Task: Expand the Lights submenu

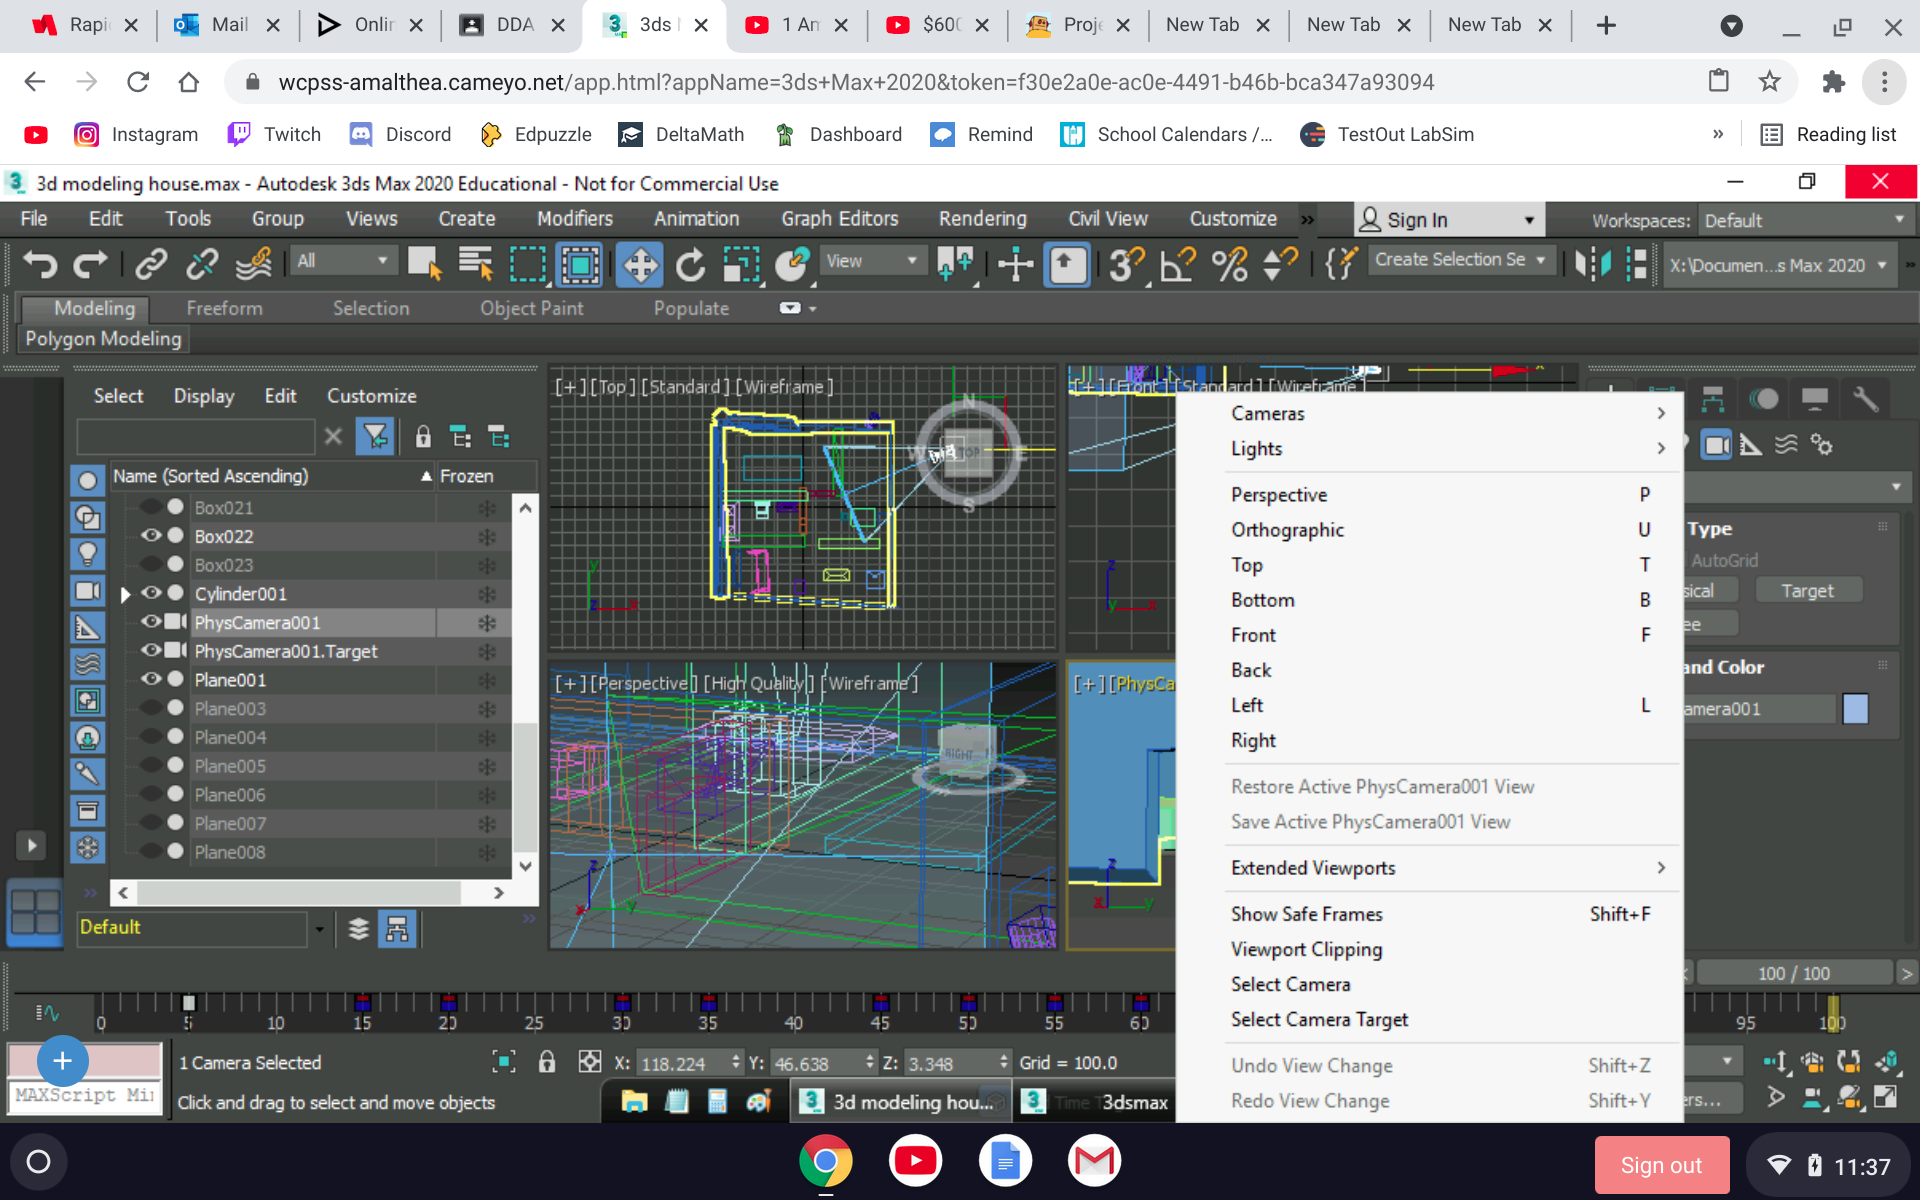Action: [x=1447, y=448]
